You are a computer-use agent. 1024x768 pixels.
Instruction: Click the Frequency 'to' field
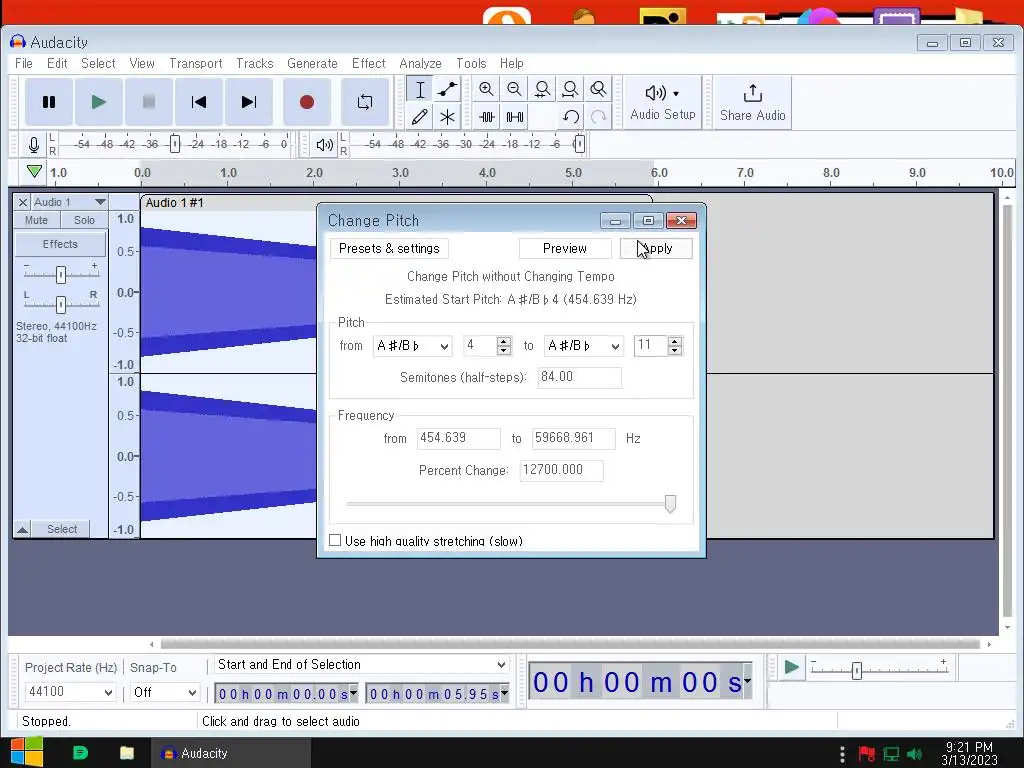point(573,438)
